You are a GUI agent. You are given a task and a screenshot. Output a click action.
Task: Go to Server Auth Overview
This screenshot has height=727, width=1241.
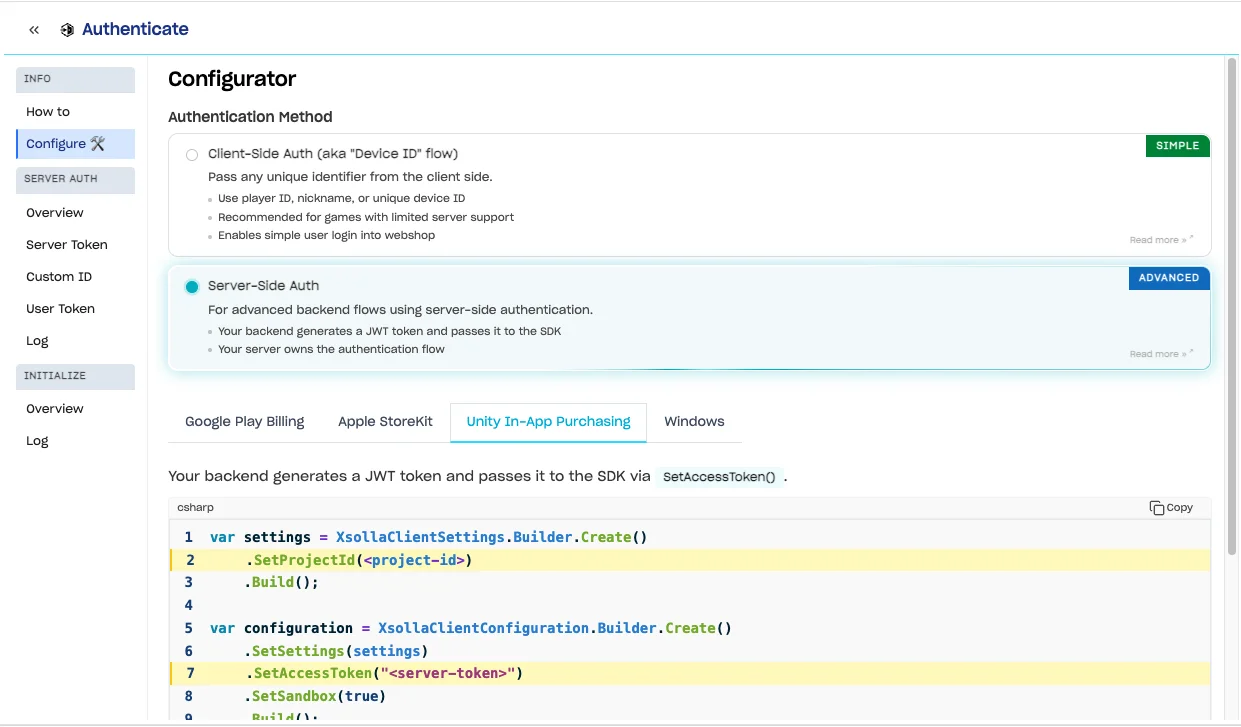tap(76, 213)
